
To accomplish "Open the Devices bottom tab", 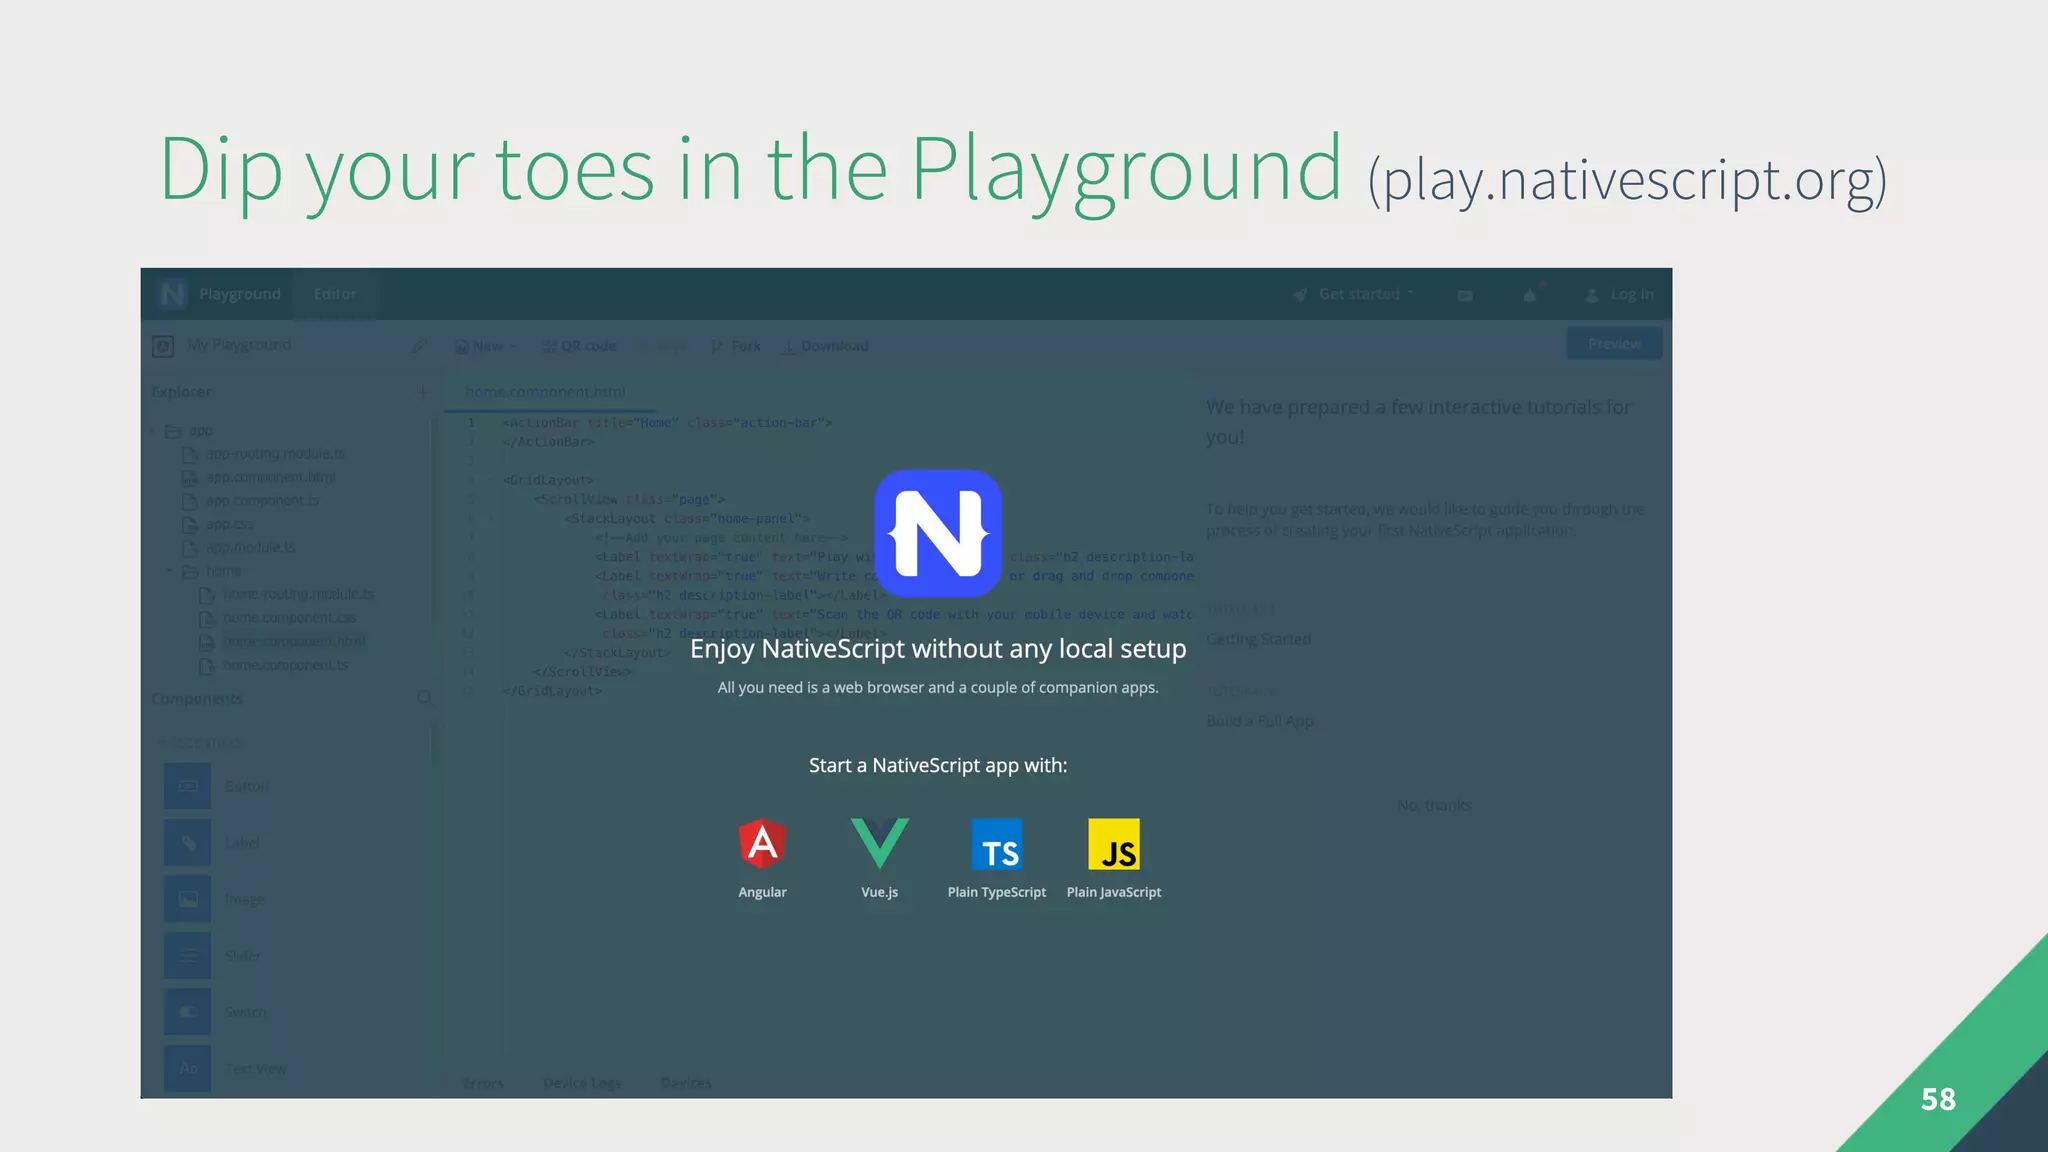I will (686, 1083).
